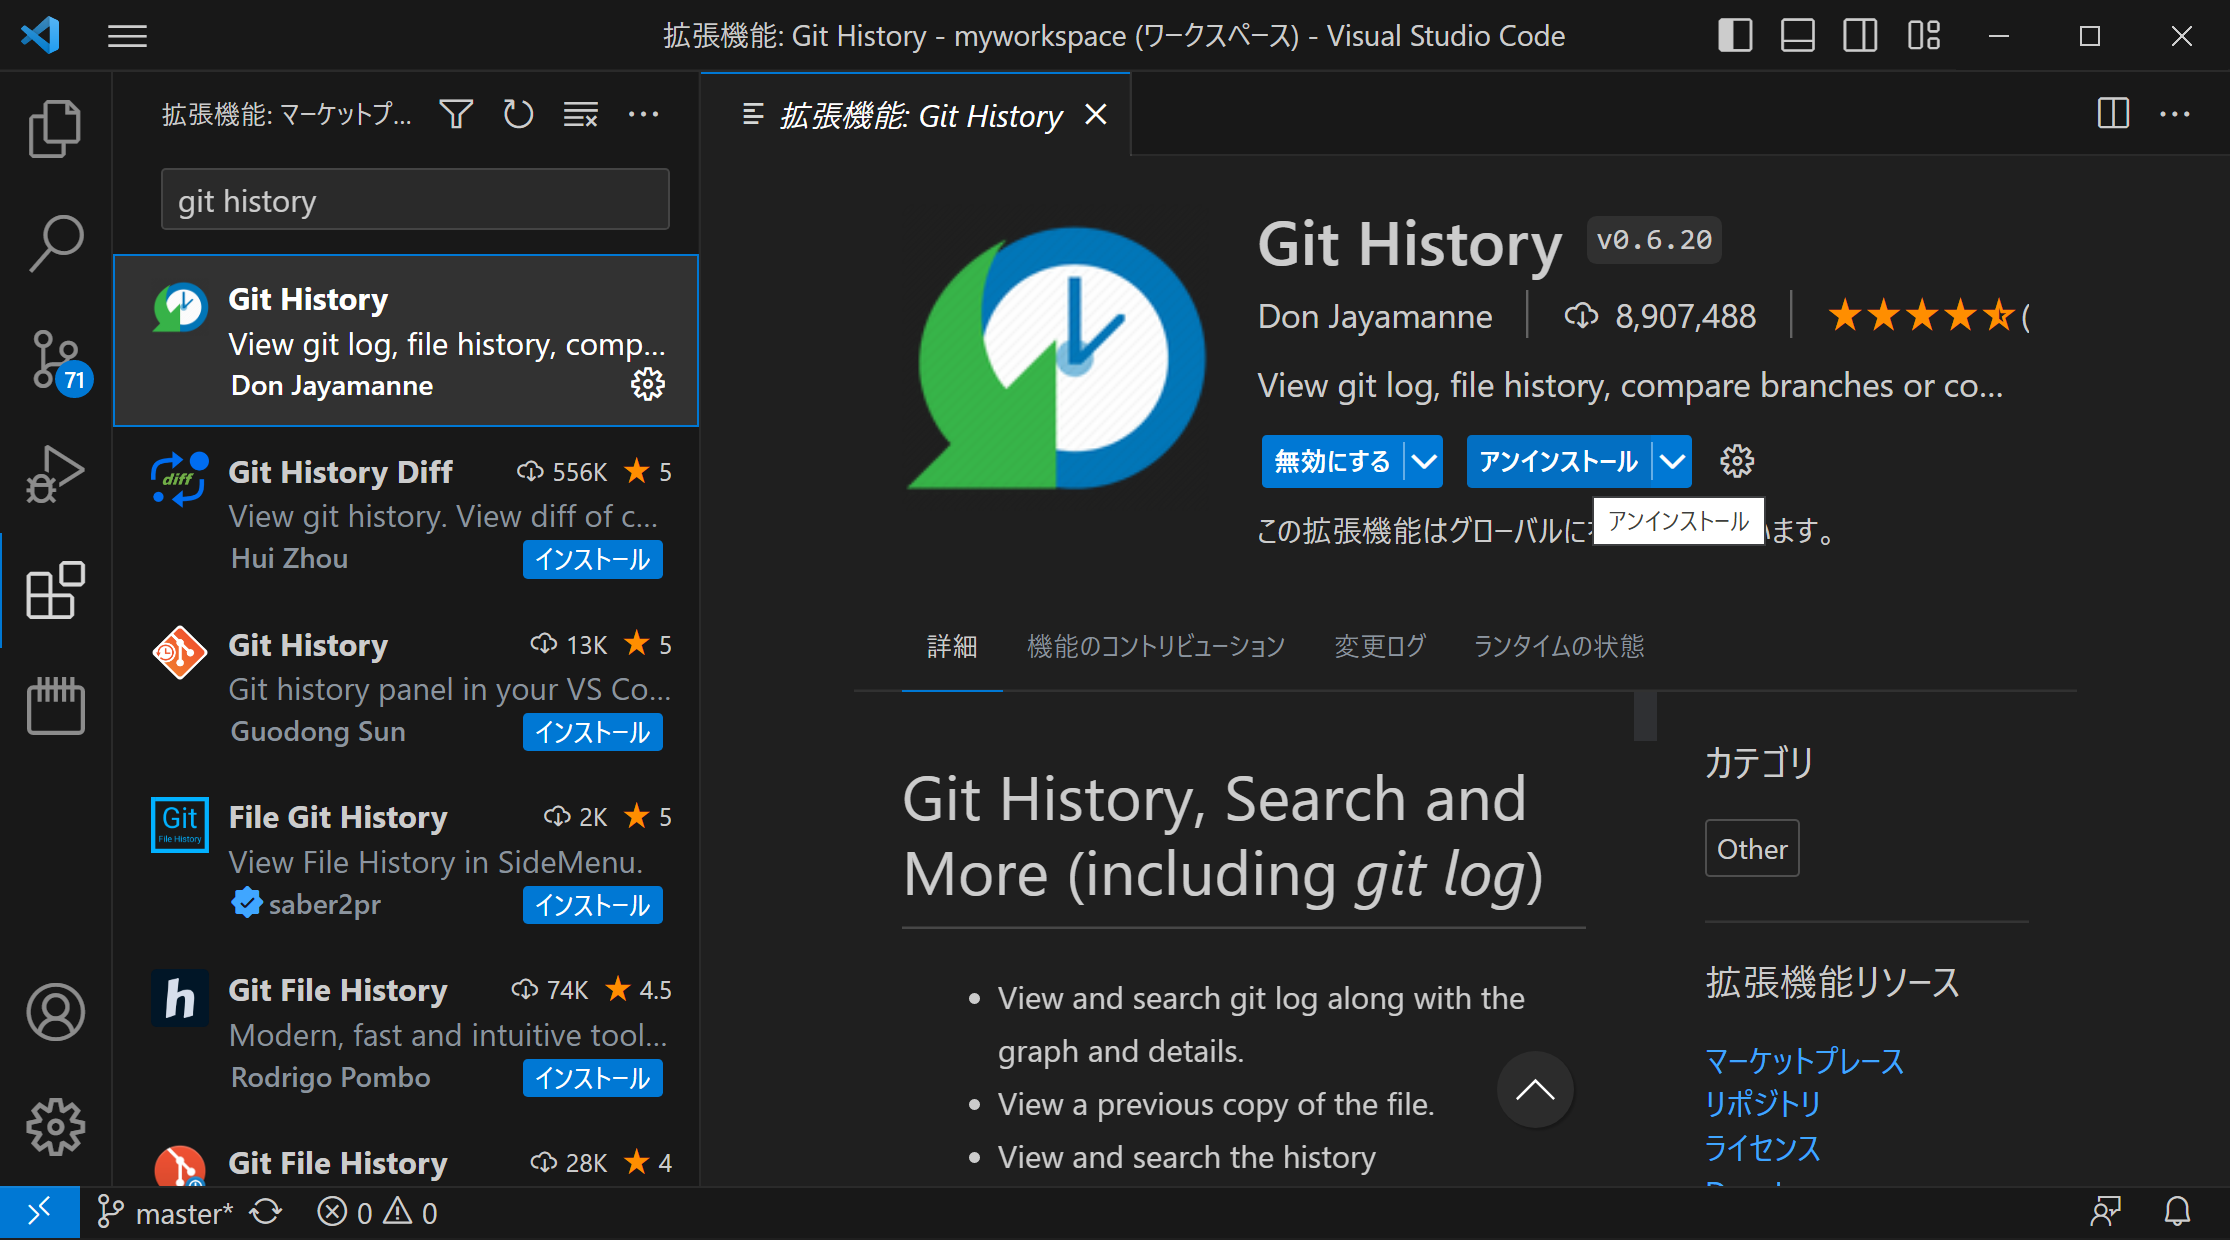The width and height of the screenshot is (2230, 1240).
Task: Open the Accounts menu icon
Action: (x=55, y=1012)
